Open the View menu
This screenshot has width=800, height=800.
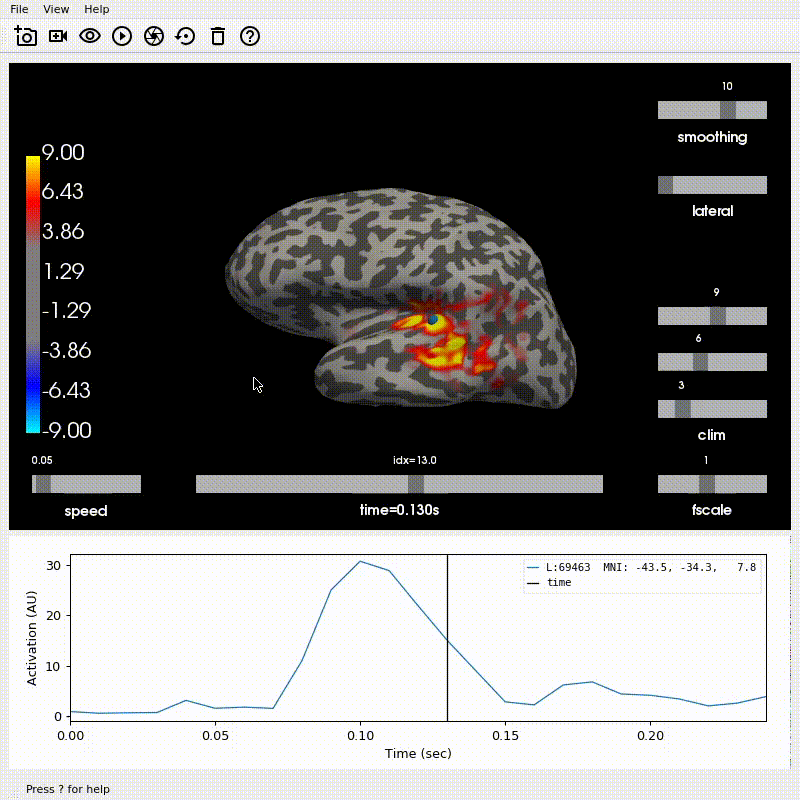coord(56,9)
